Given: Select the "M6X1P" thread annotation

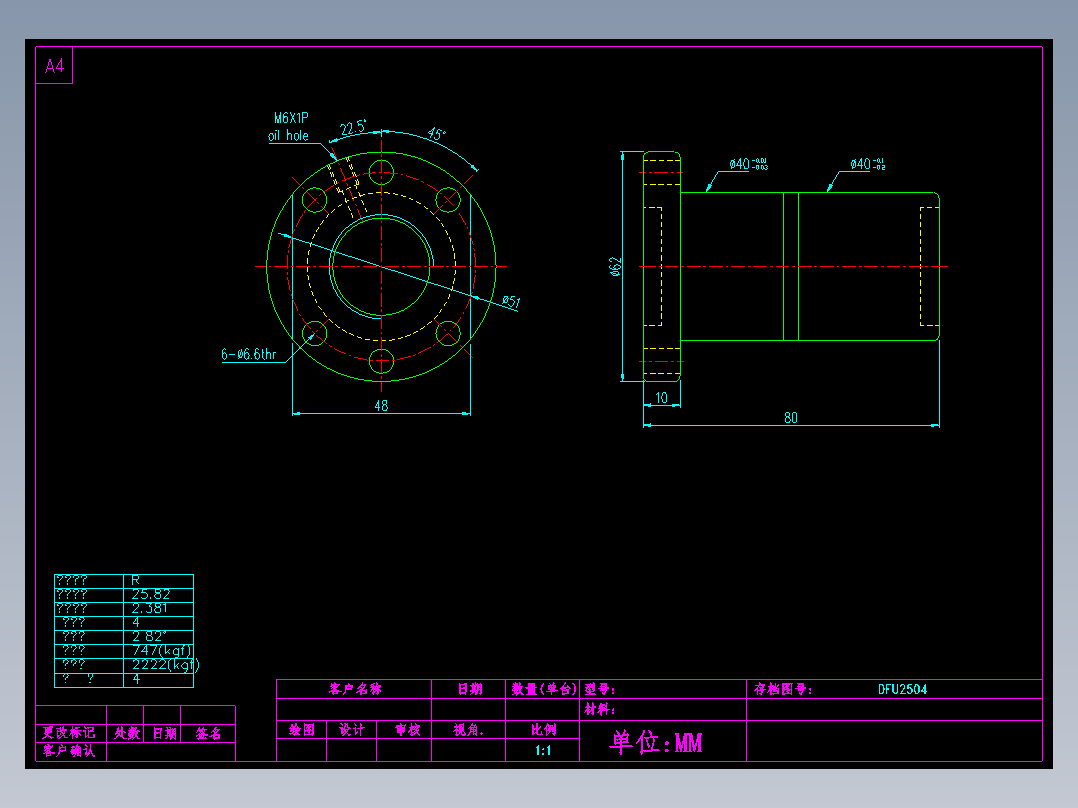Looking at the screenshot, I should tap(292, 118).
